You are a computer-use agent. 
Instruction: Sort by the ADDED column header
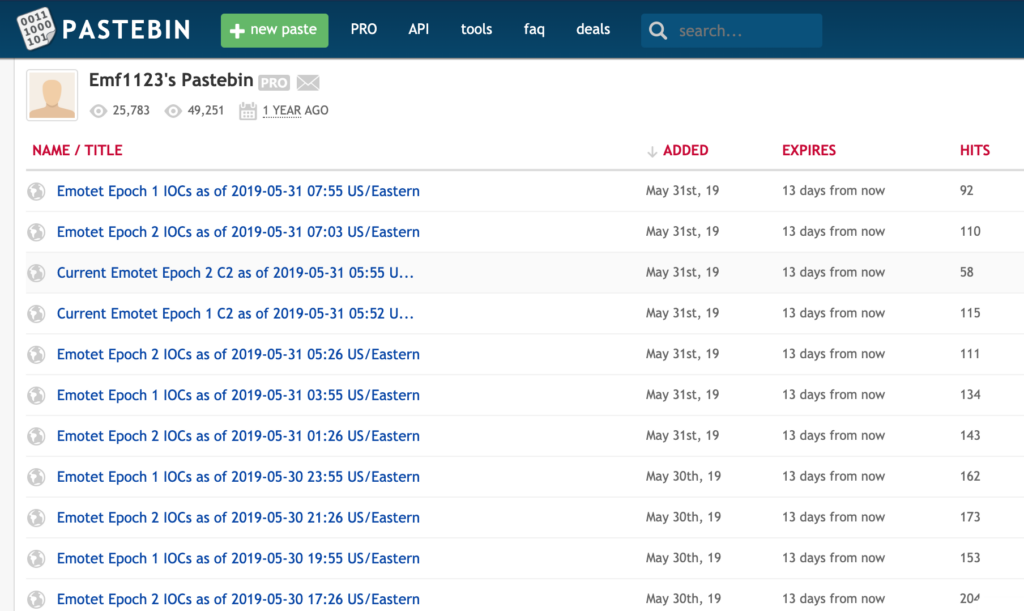coord(686,150)
